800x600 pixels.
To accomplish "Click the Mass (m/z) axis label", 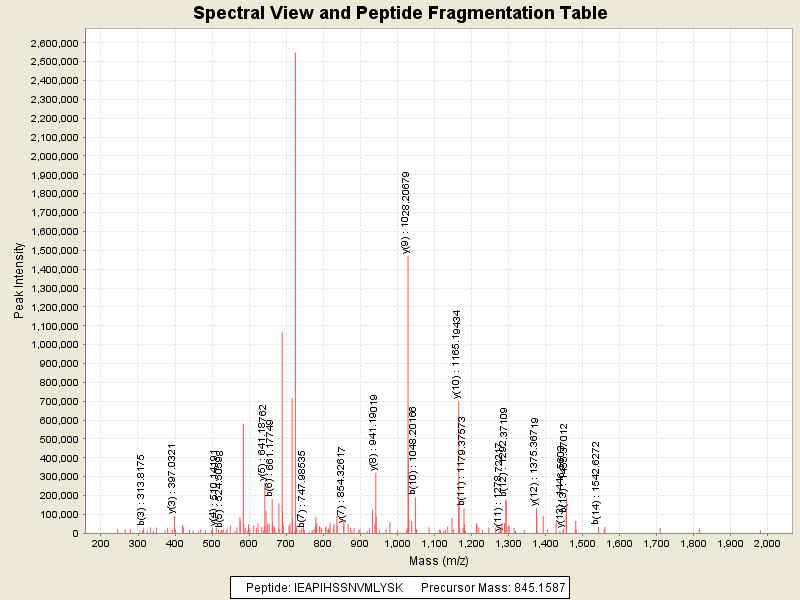I will pos(439,560).
